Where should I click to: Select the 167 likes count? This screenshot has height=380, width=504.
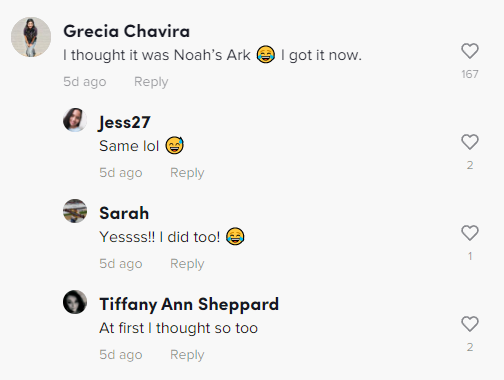click(x=470, y=74)
